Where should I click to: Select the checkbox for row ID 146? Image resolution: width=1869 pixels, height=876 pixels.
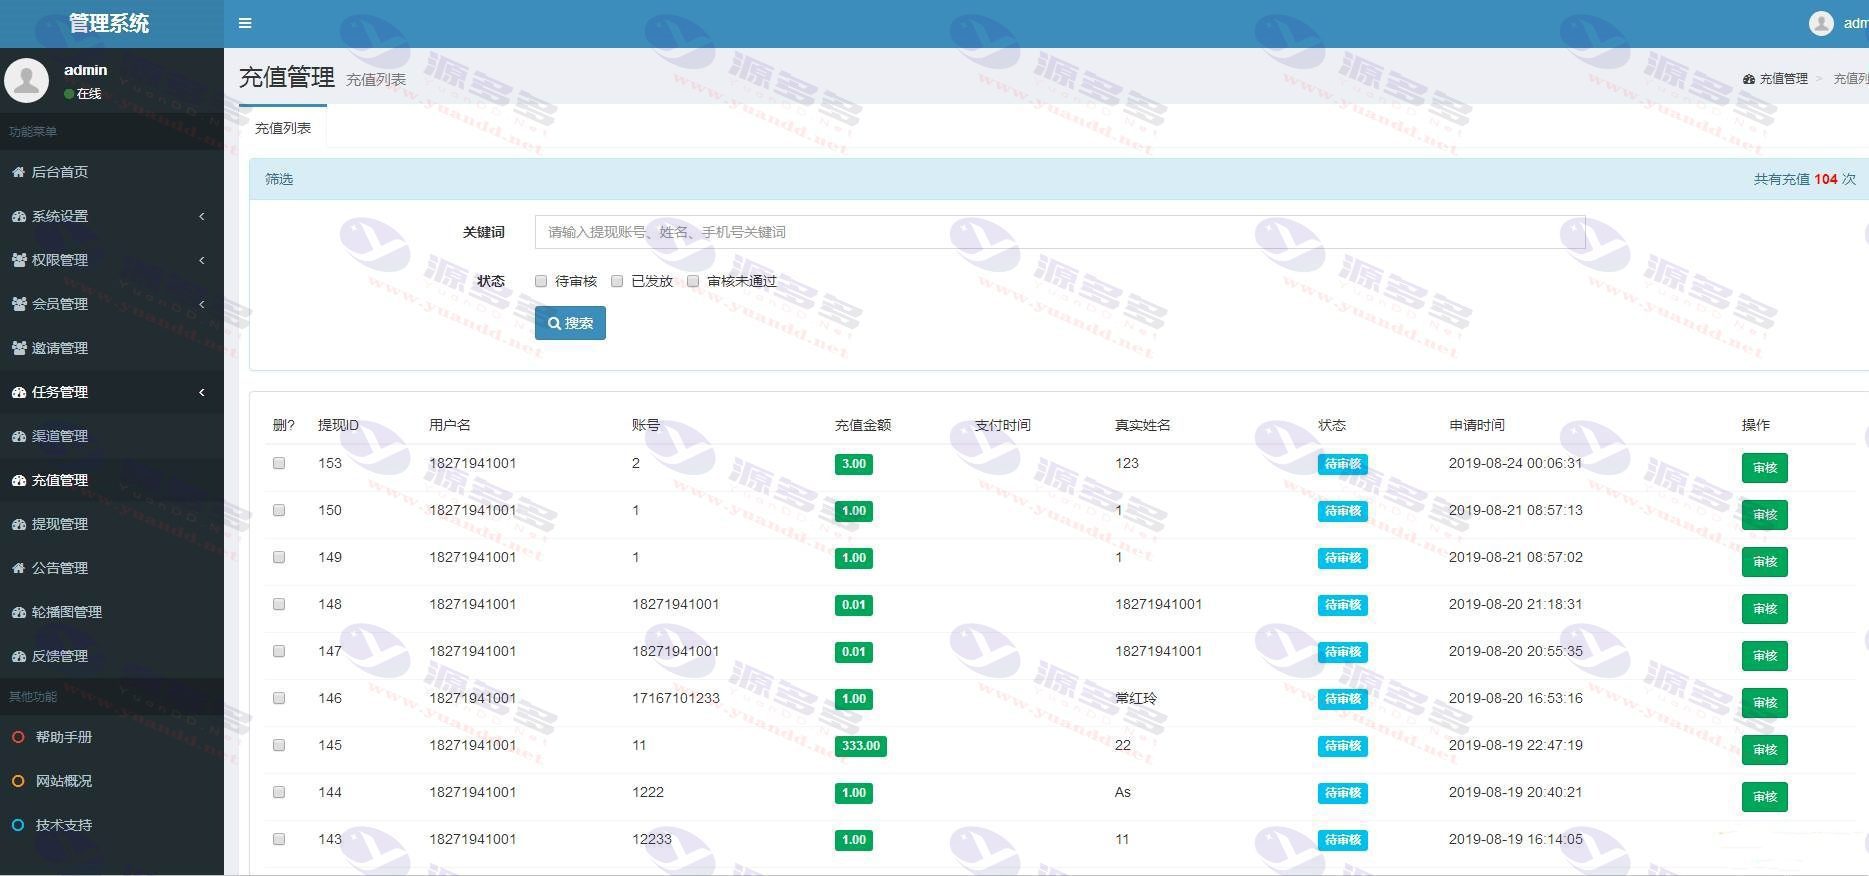pyautogui.click(x=279, y=698)
